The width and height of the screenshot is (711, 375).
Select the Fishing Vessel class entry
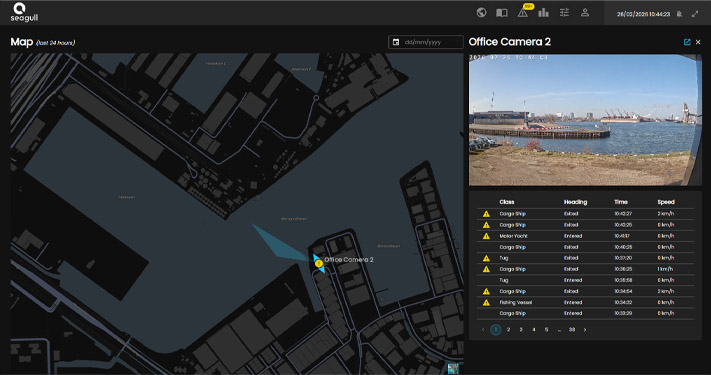click(x=516, y=302)
